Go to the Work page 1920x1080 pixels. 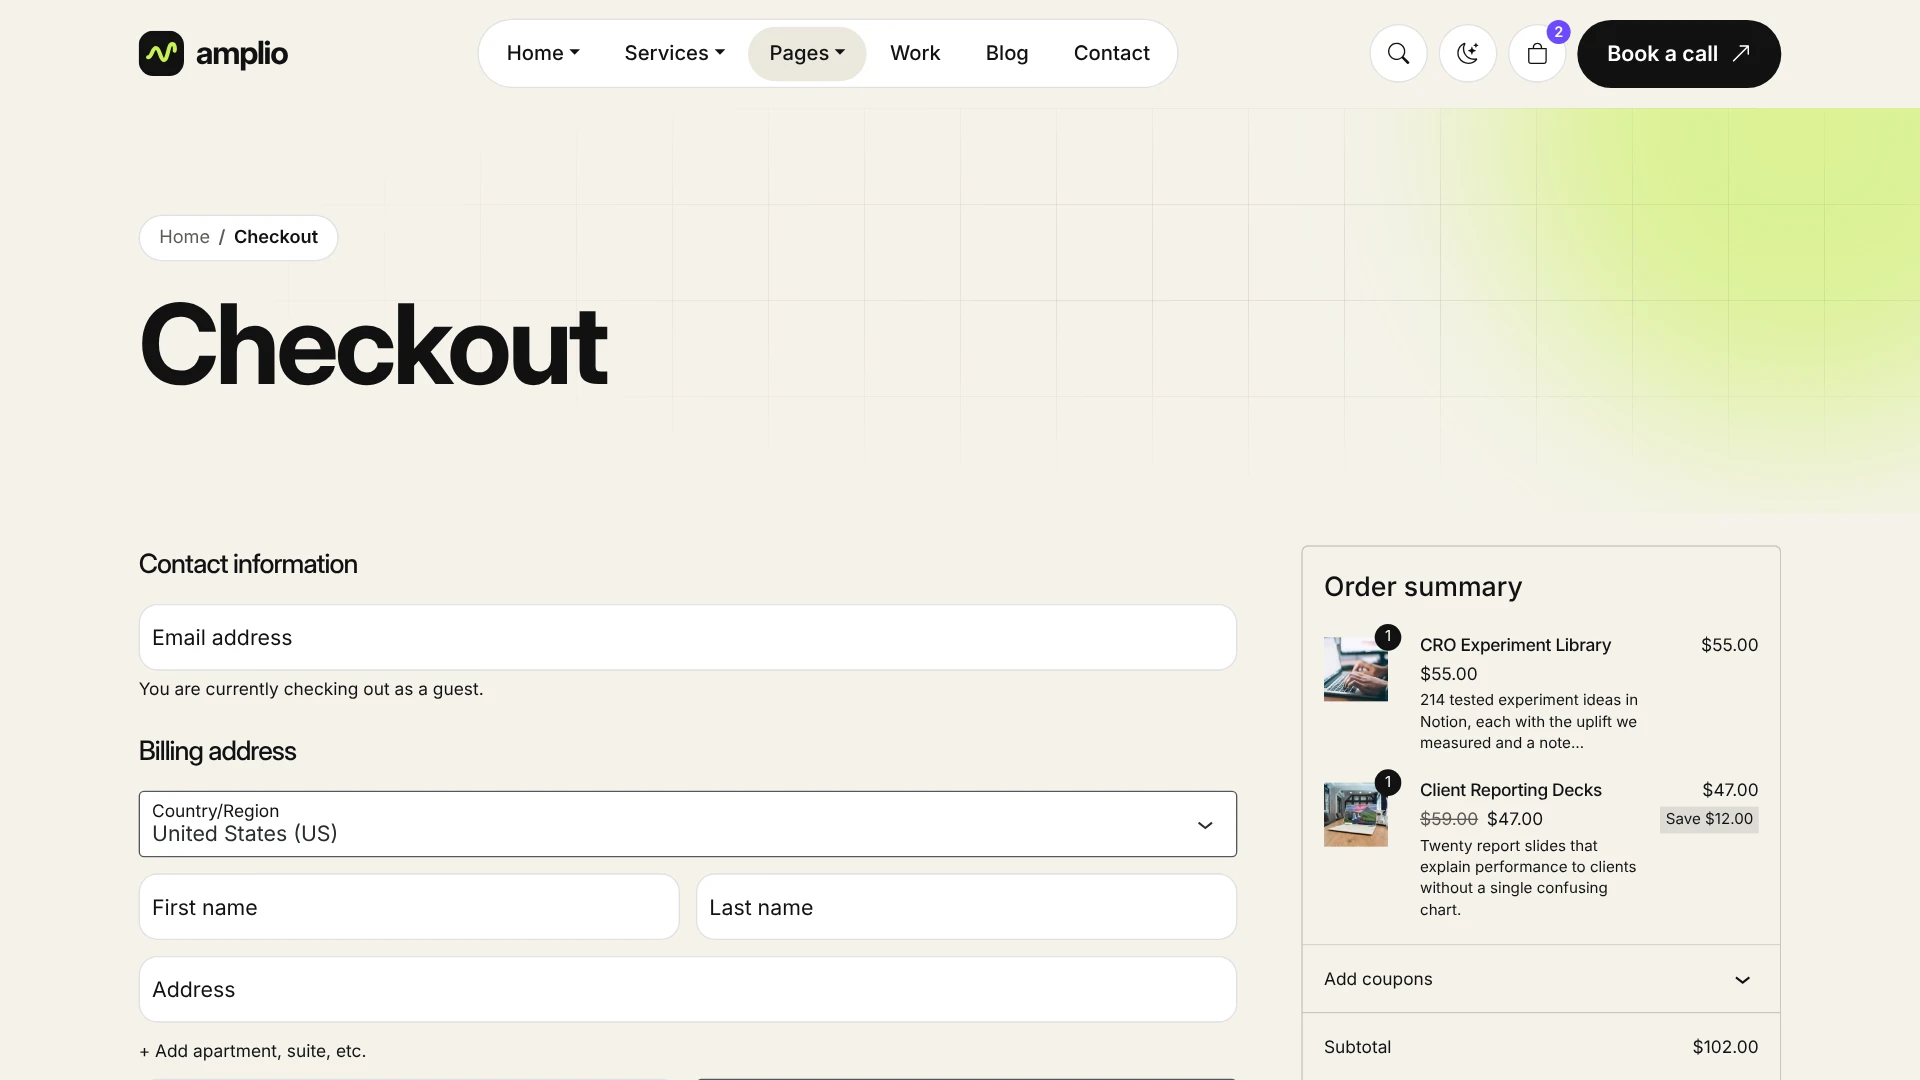coord(915,53)
